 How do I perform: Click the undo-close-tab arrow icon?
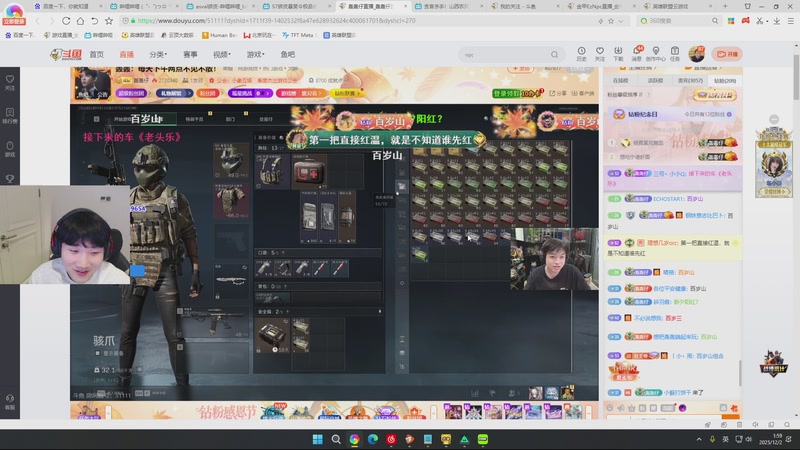[94, 21]
